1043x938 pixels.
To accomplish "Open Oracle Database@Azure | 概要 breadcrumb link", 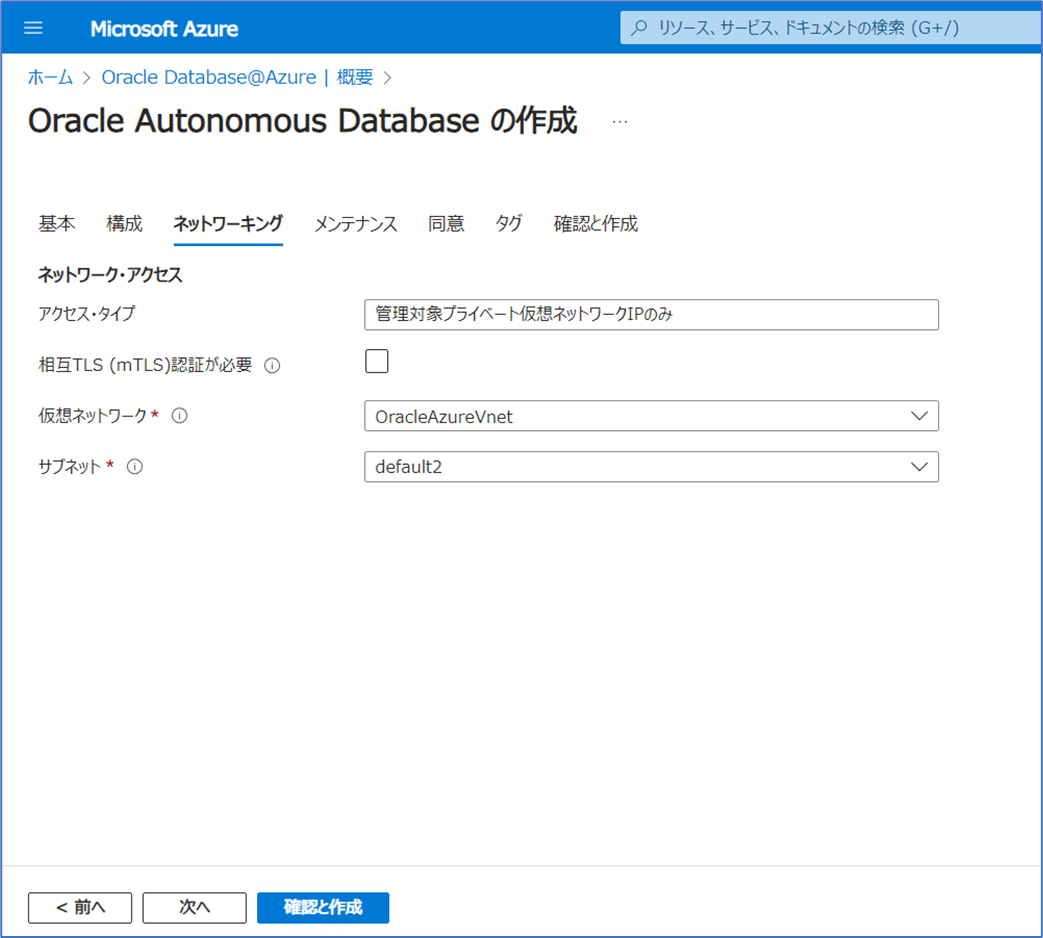I will click(x=237, y=77).
